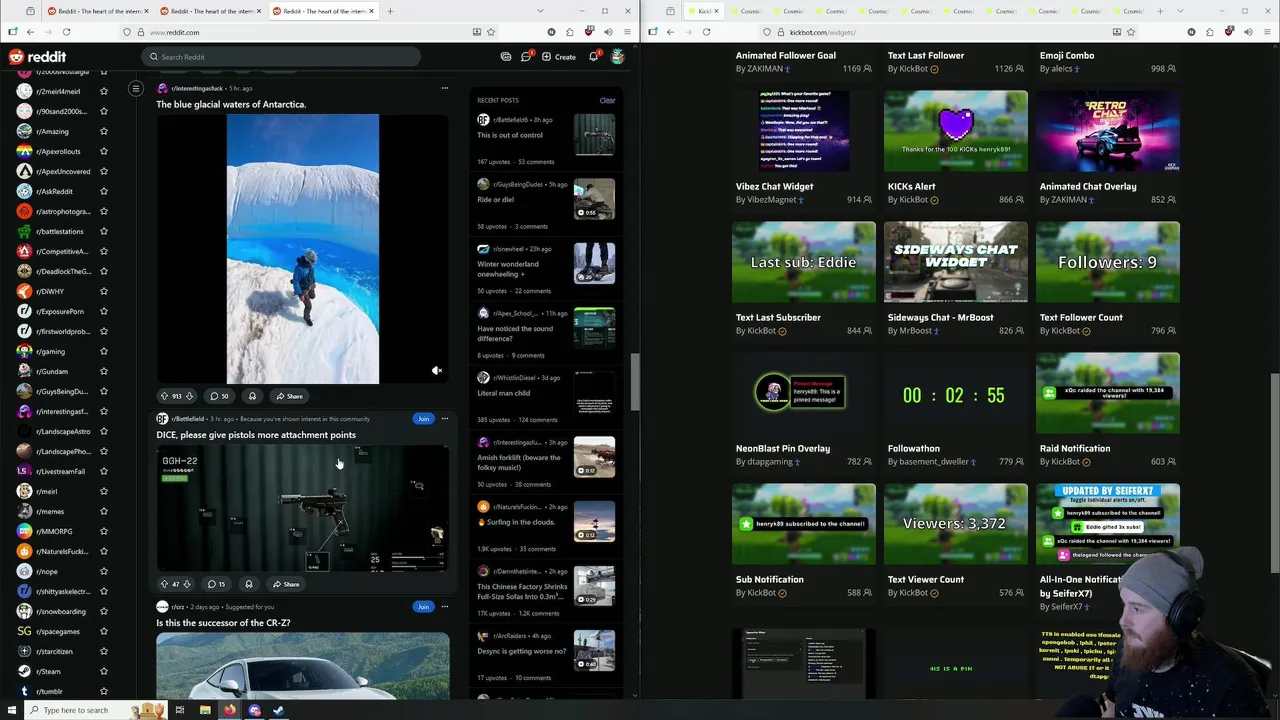Go back in the Reddit browser window
Viewport: 1280px width, 720px height.
(x=30, y=32)
